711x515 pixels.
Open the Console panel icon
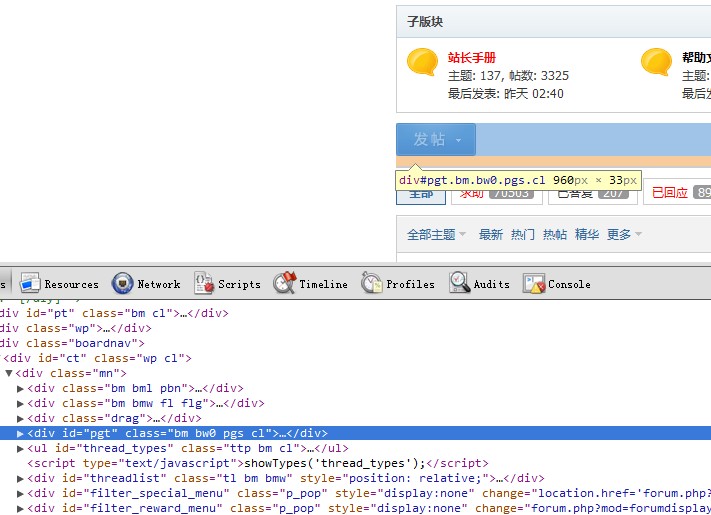[533, 283]
